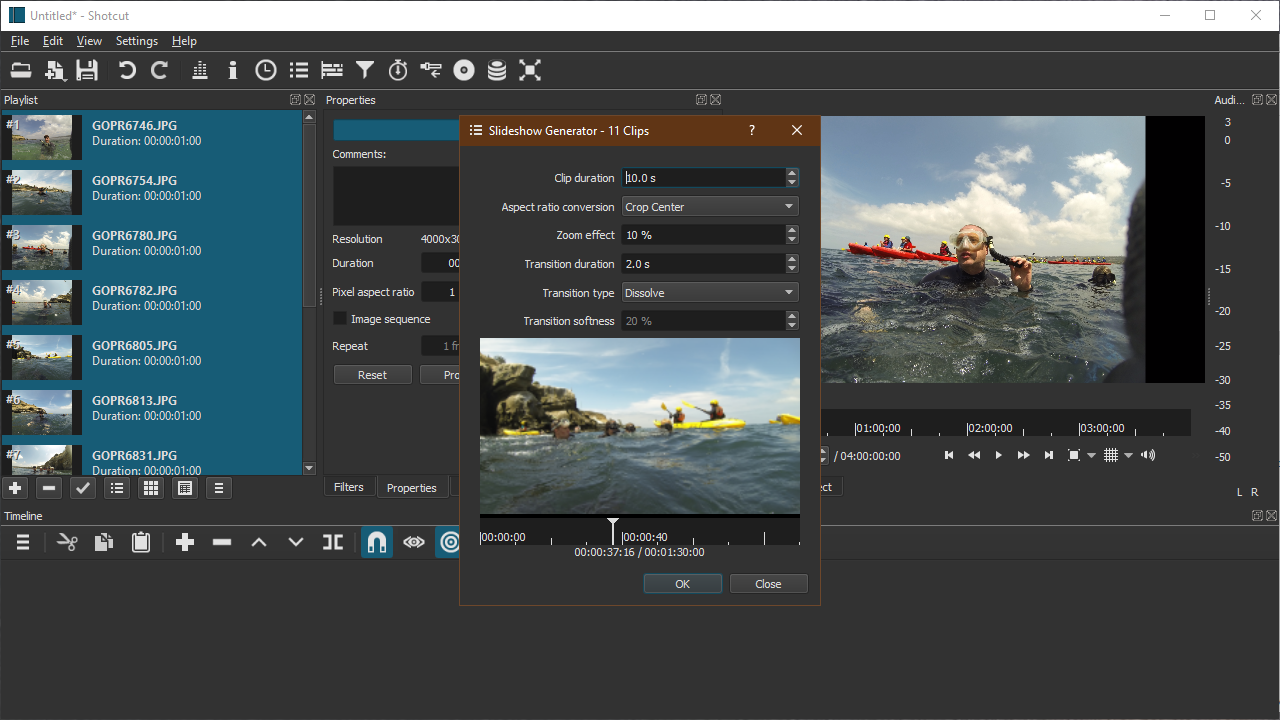
Task: Ripple delete with timeline minus icon
Action: 222,542
